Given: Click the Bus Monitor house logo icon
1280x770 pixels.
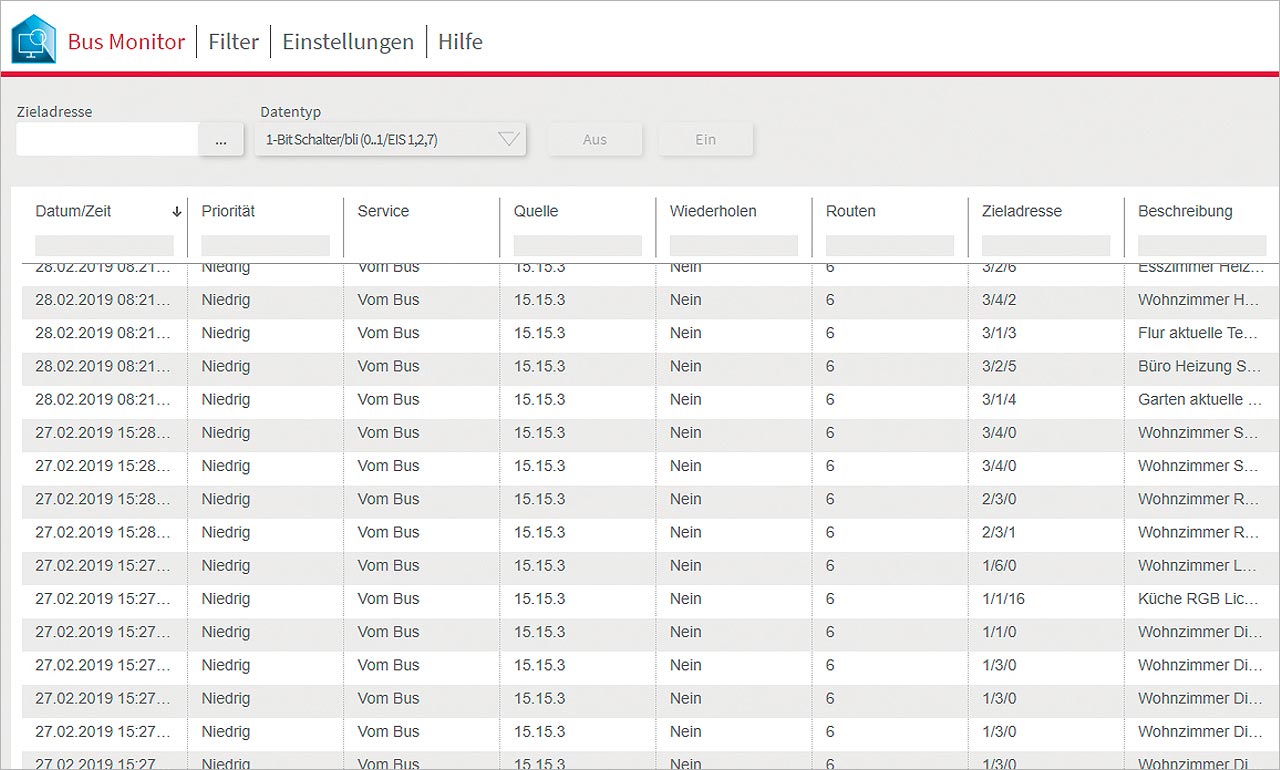Looking at the screenshot, I should [x=34, y=40].
